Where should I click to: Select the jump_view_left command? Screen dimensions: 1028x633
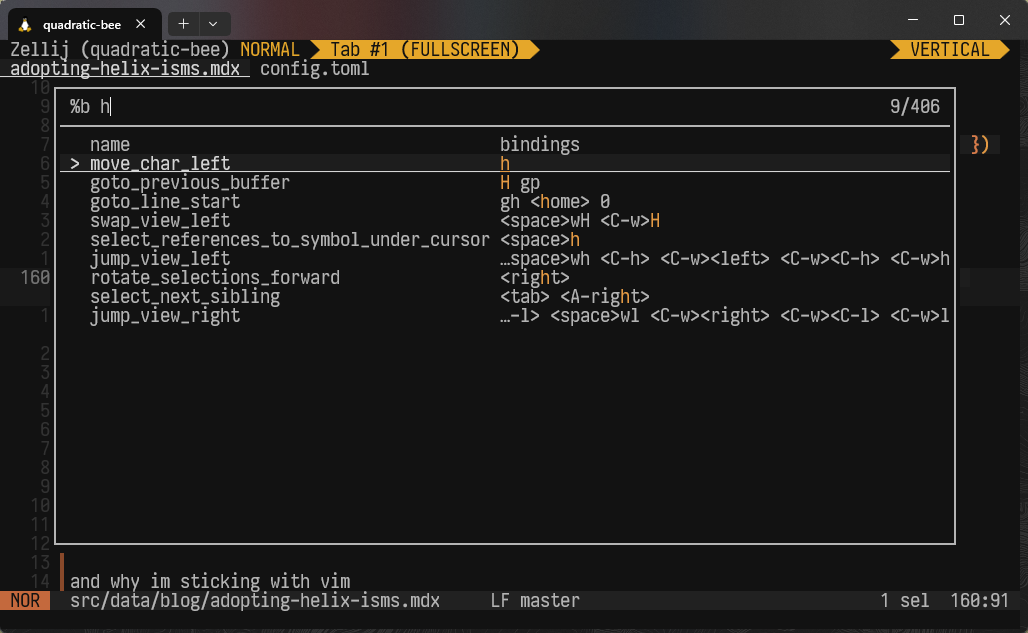(x=505, y=258)
